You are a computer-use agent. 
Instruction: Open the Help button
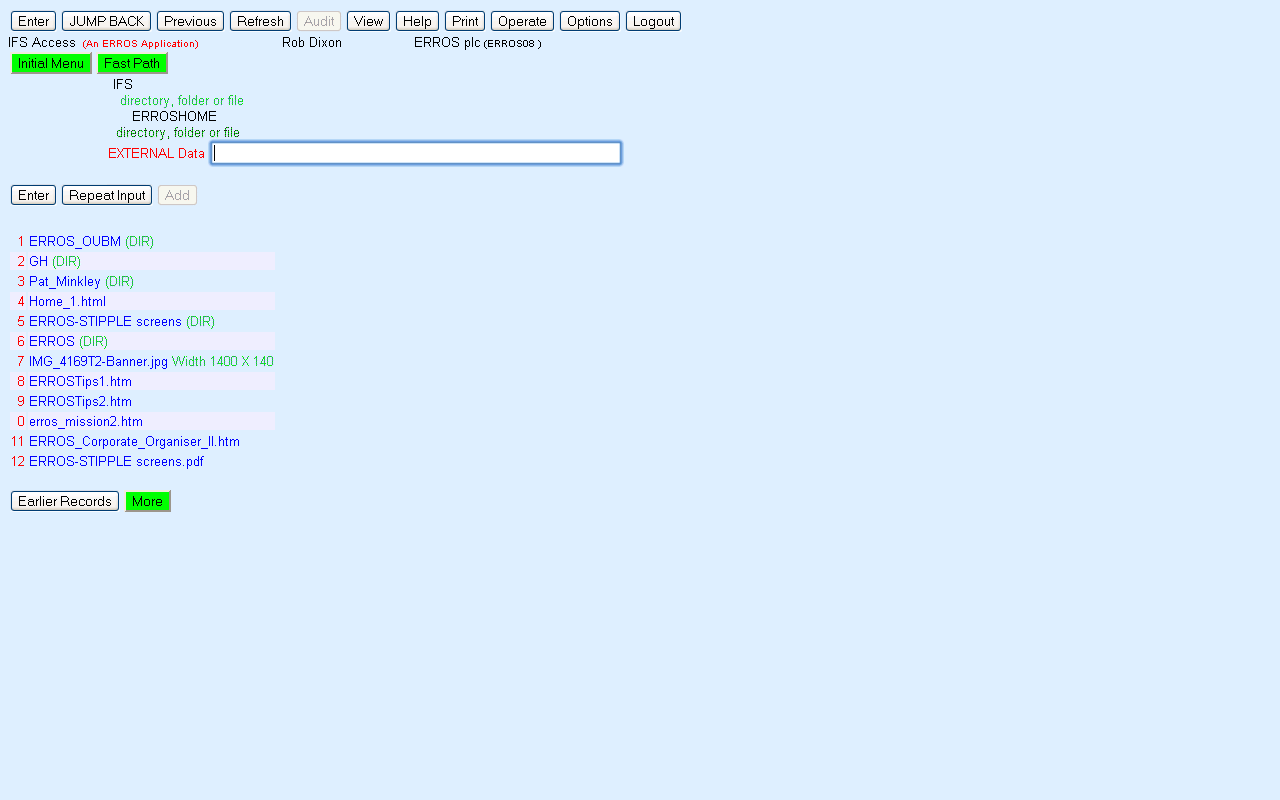point(417,21)
